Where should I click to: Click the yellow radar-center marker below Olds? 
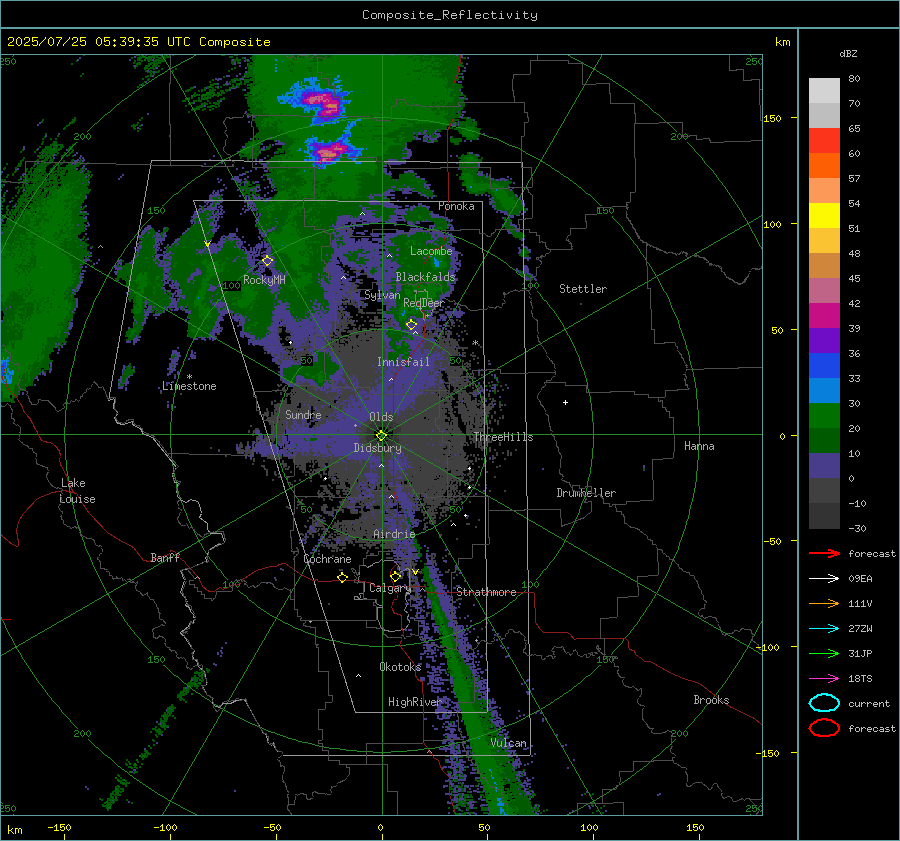point(381,436)
